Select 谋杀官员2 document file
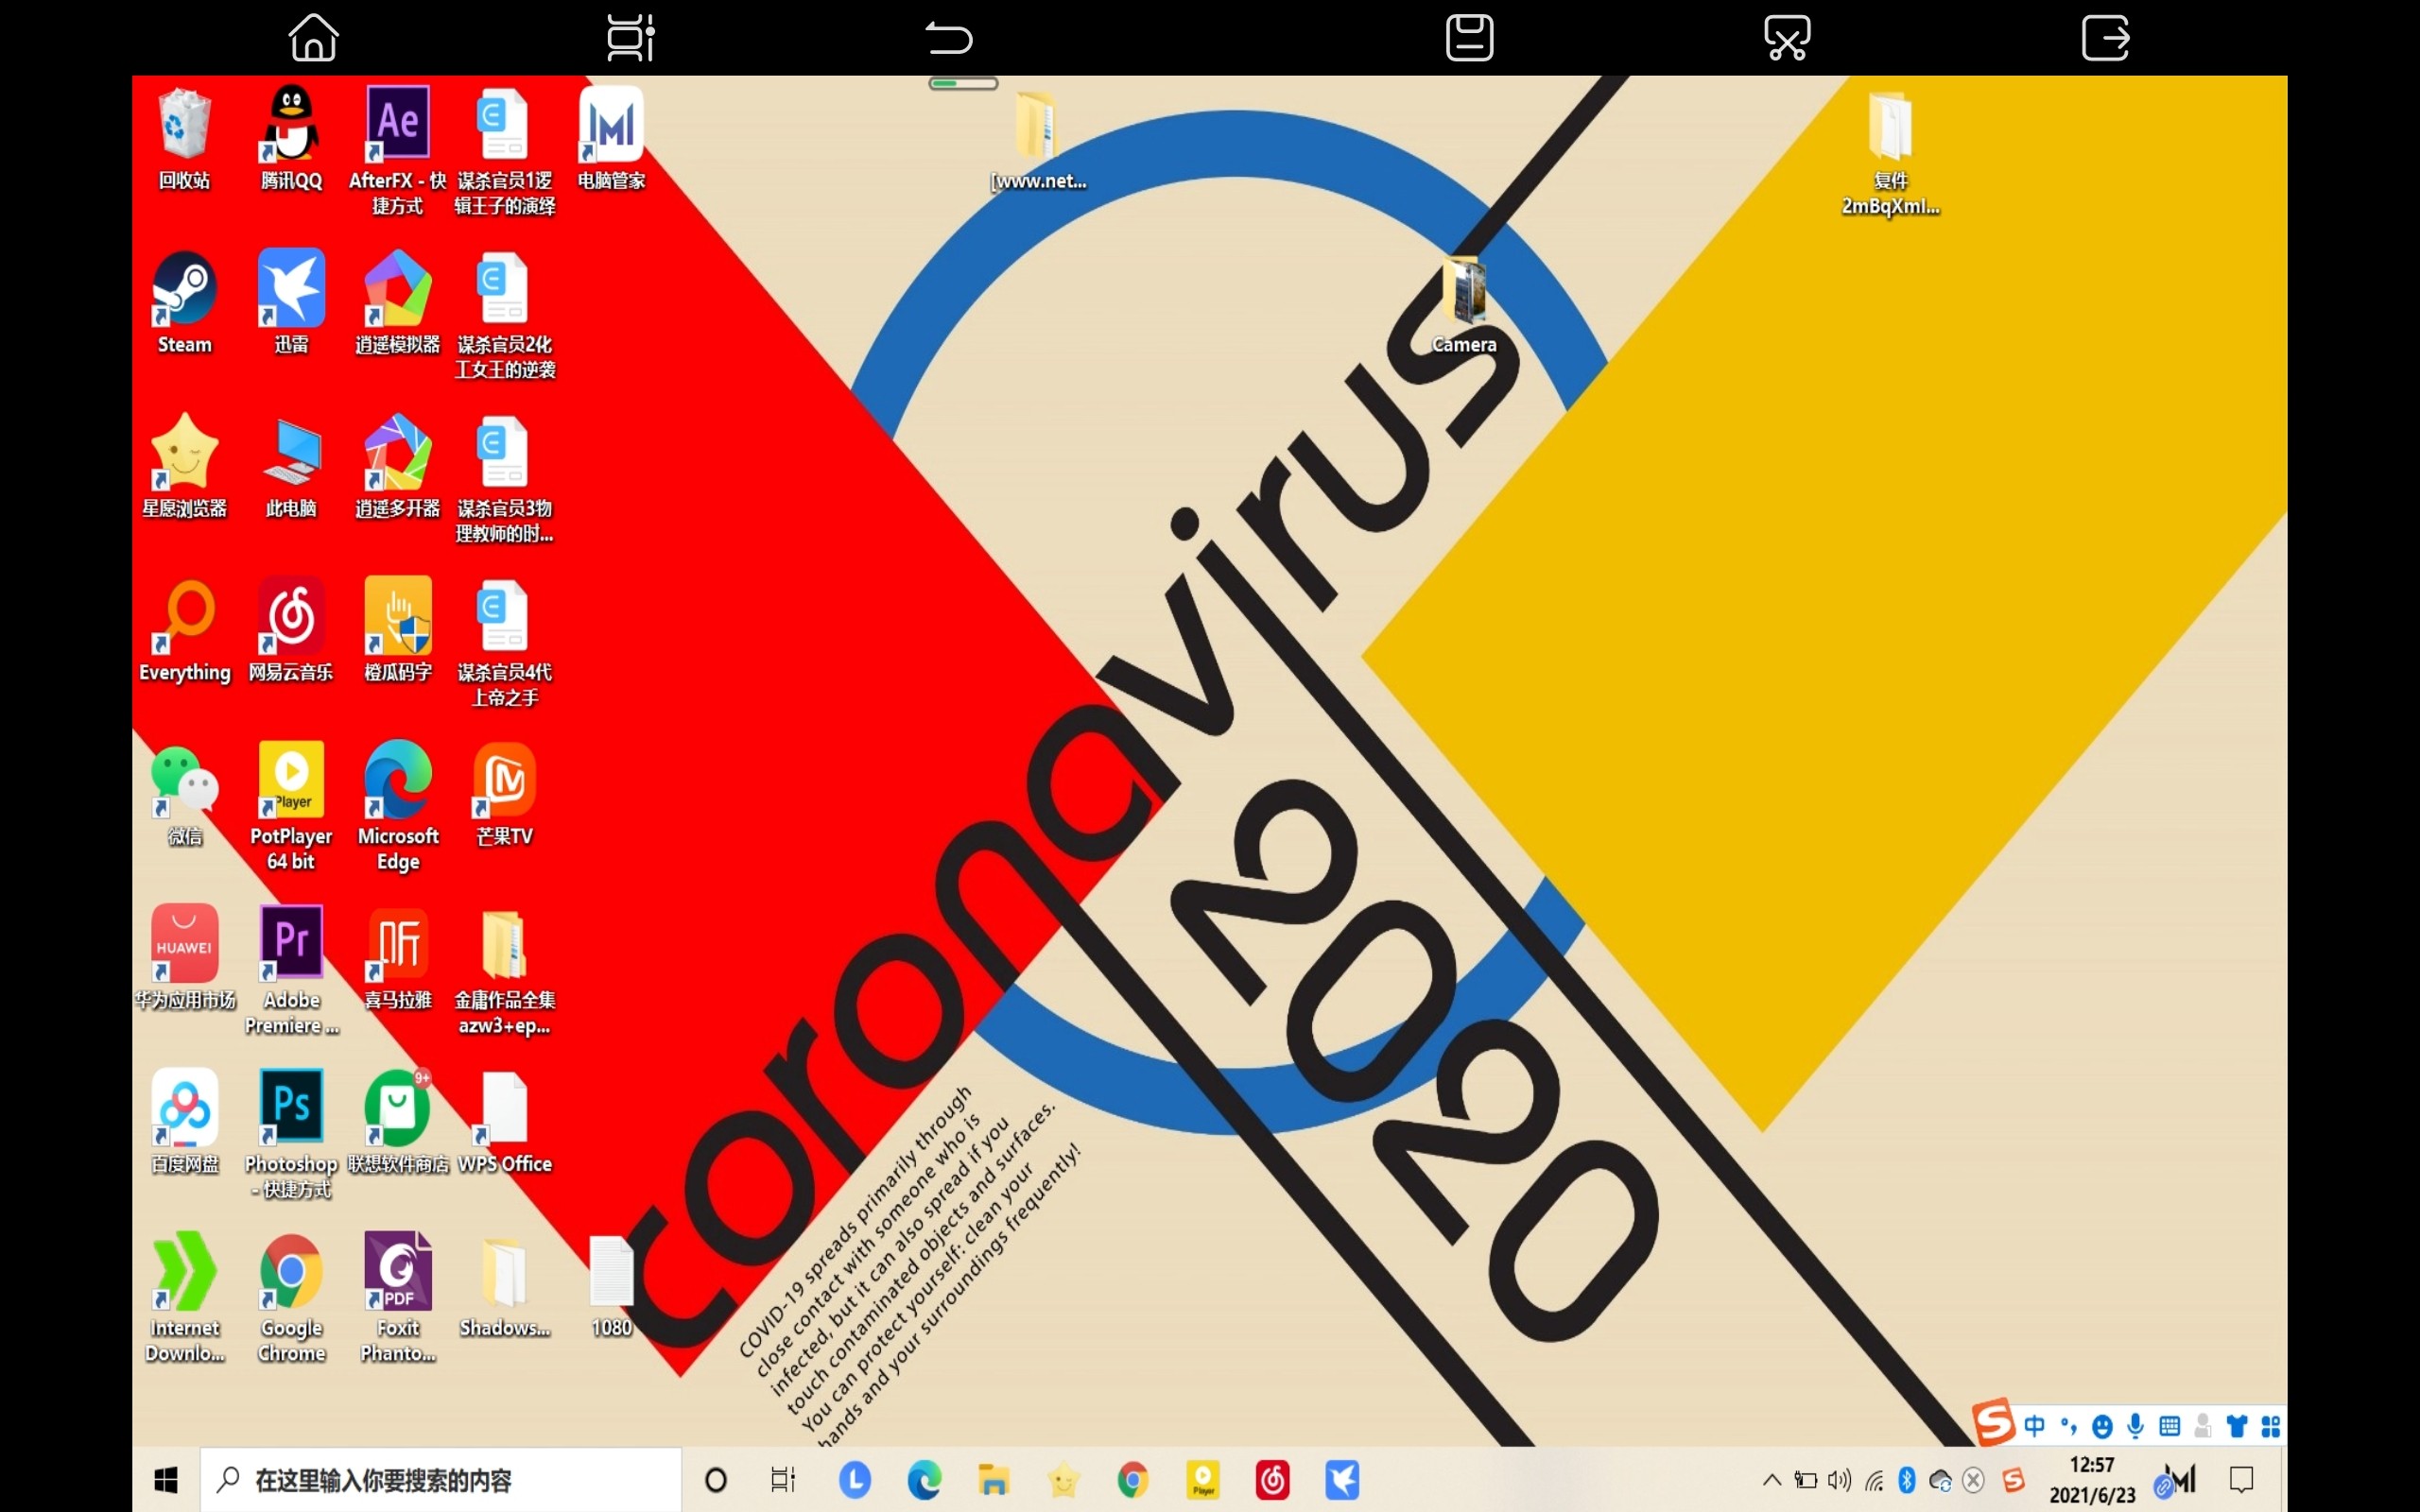The width and height of the screenshot is (2420, 1512). click(504, 288)
